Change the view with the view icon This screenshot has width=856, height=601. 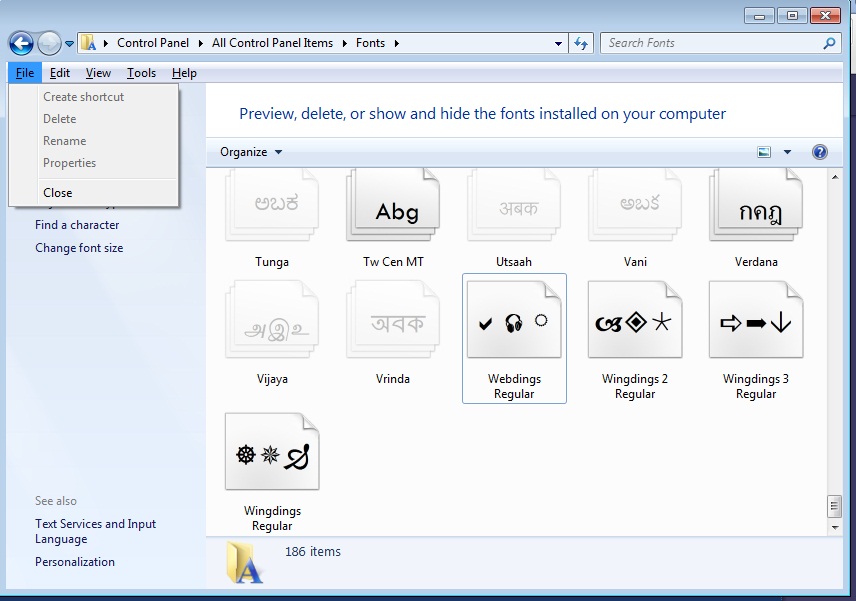764,152
